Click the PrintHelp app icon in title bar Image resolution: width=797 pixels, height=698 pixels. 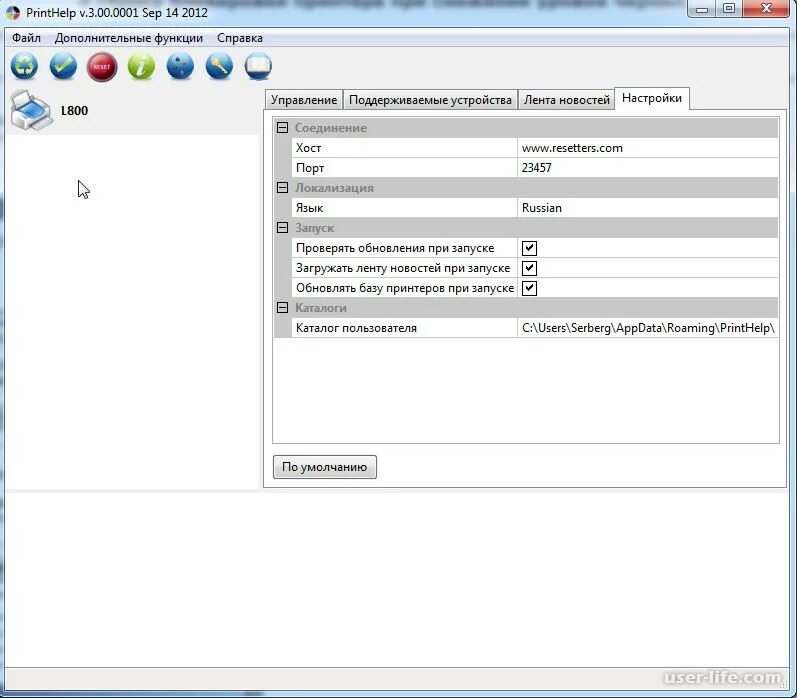tap(13, 13)
